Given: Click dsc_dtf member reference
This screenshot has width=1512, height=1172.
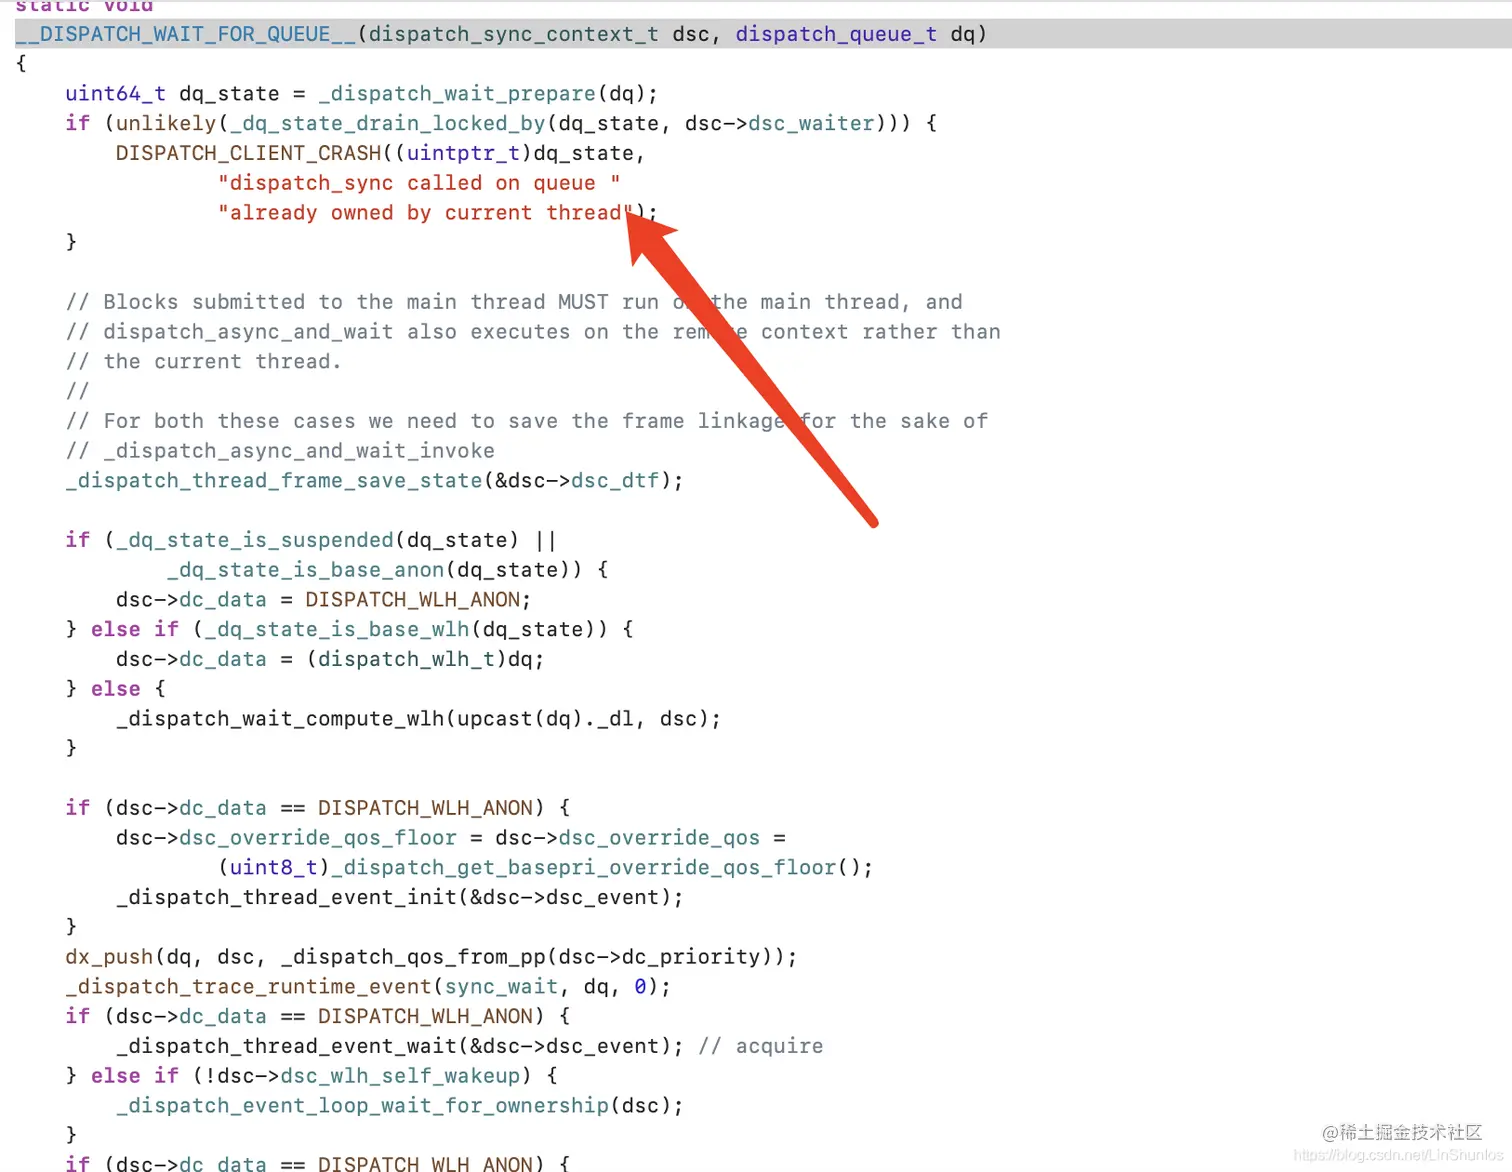Looking at the screenshot, I should [615, 481].
